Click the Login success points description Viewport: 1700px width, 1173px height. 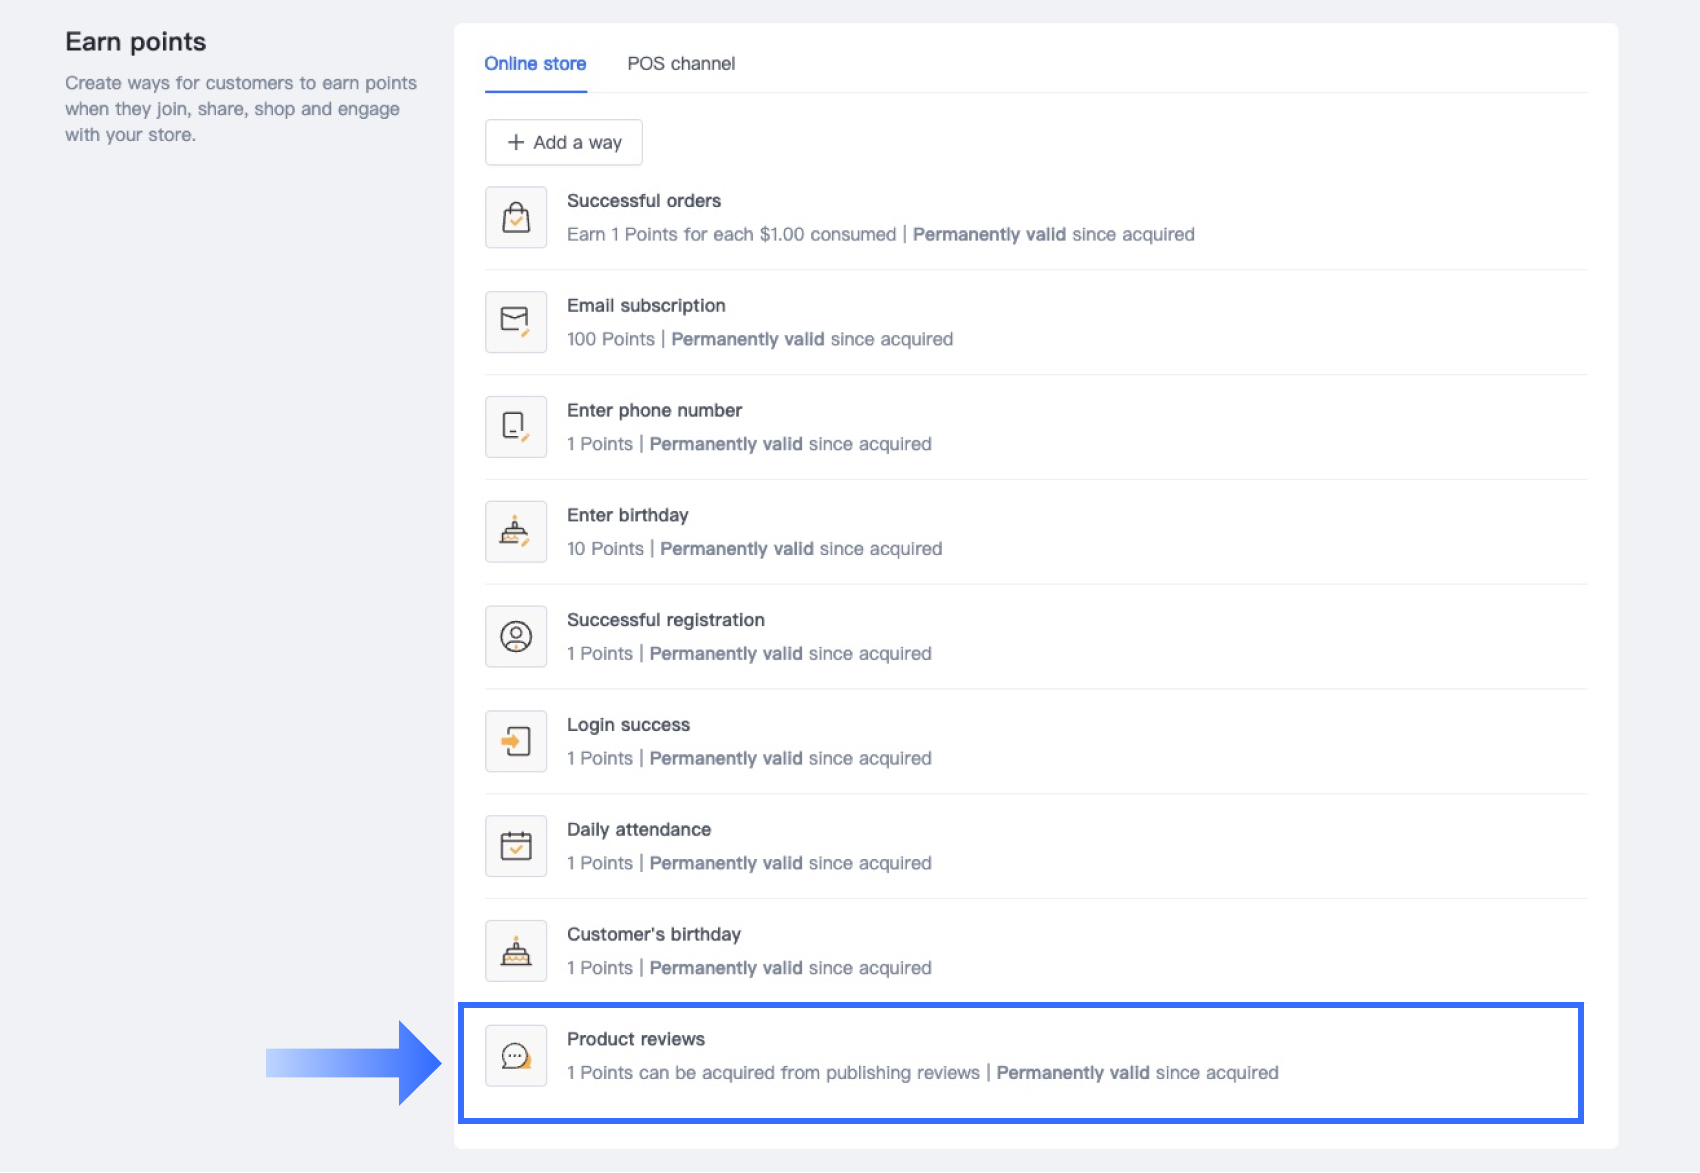(749, 759)
